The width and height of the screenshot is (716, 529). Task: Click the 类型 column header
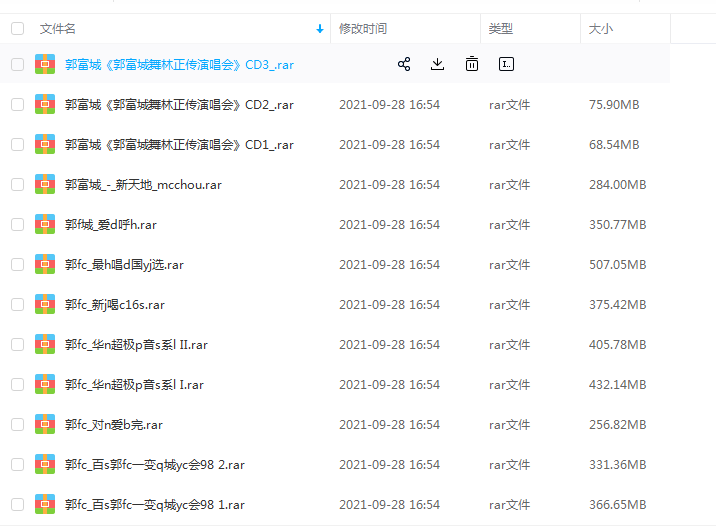[500, 29]
